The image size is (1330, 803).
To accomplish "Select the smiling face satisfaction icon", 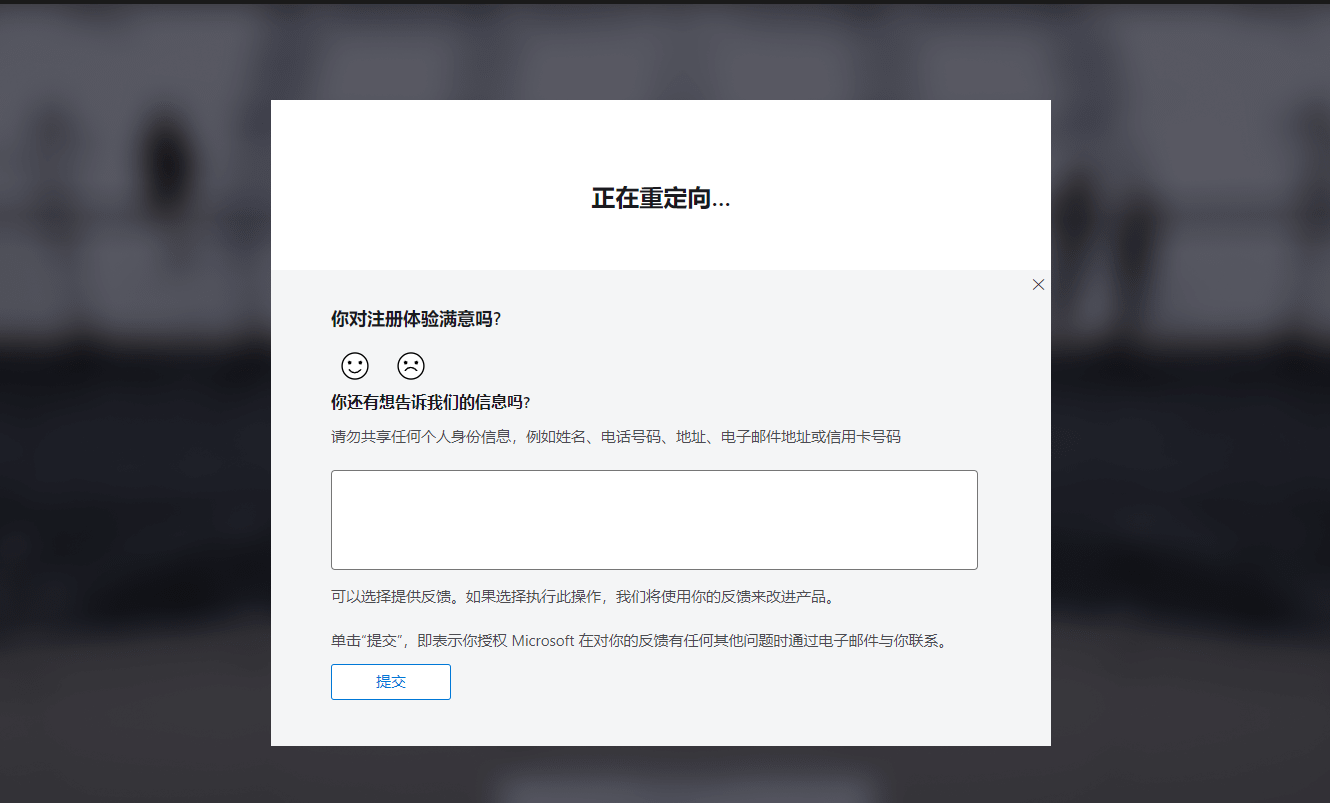I will point(355,366).
